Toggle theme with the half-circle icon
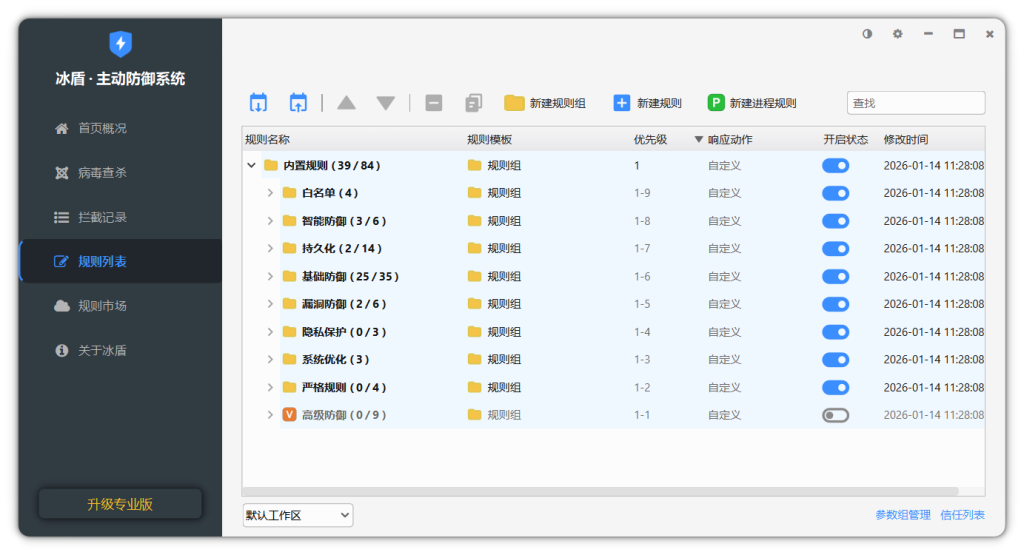 click(x=867, y=34)
